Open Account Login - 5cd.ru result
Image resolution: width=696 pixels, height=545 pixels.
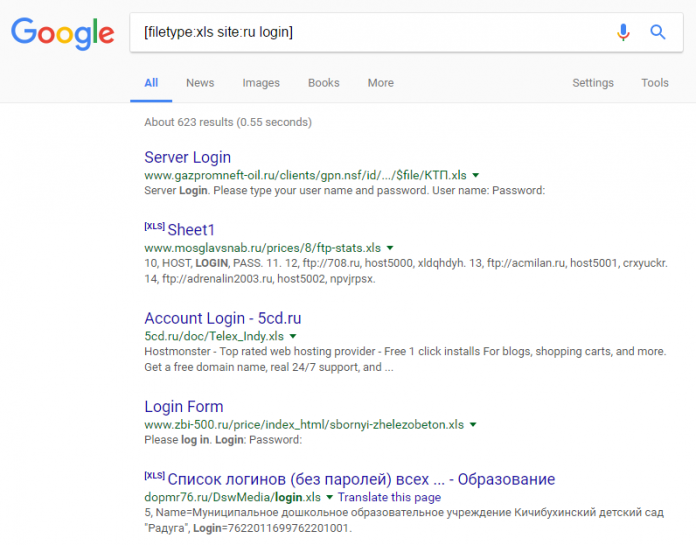[x=223, y=318]
